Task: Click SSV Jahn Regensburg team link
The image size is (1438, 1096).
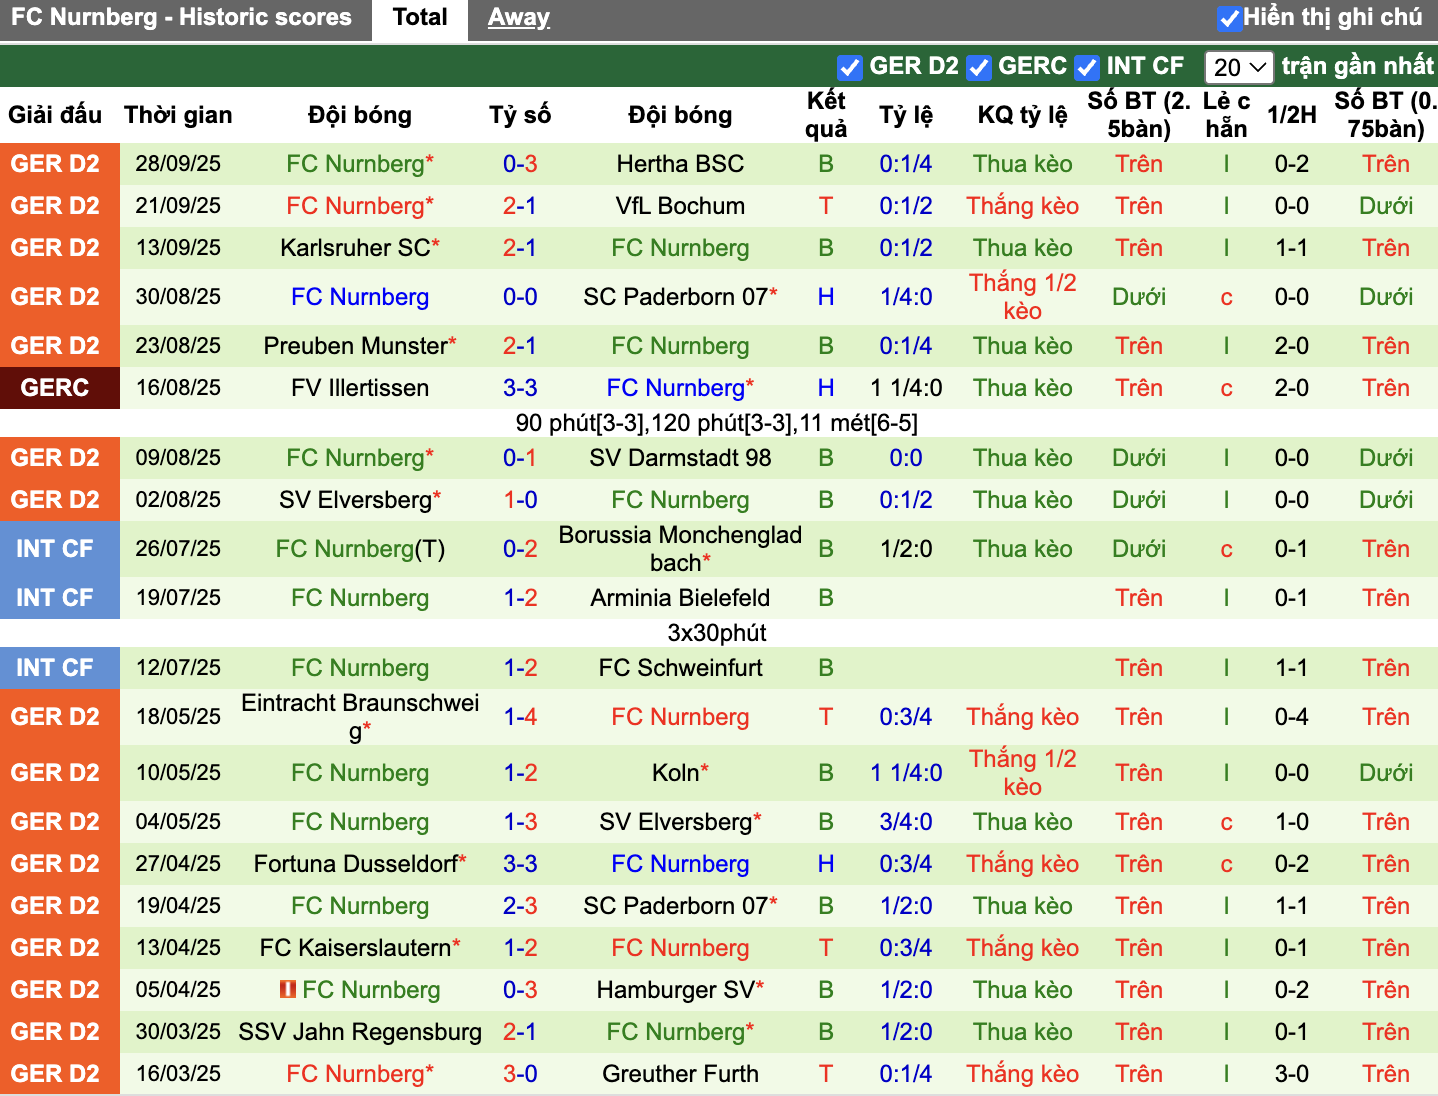Action: 360,1032
